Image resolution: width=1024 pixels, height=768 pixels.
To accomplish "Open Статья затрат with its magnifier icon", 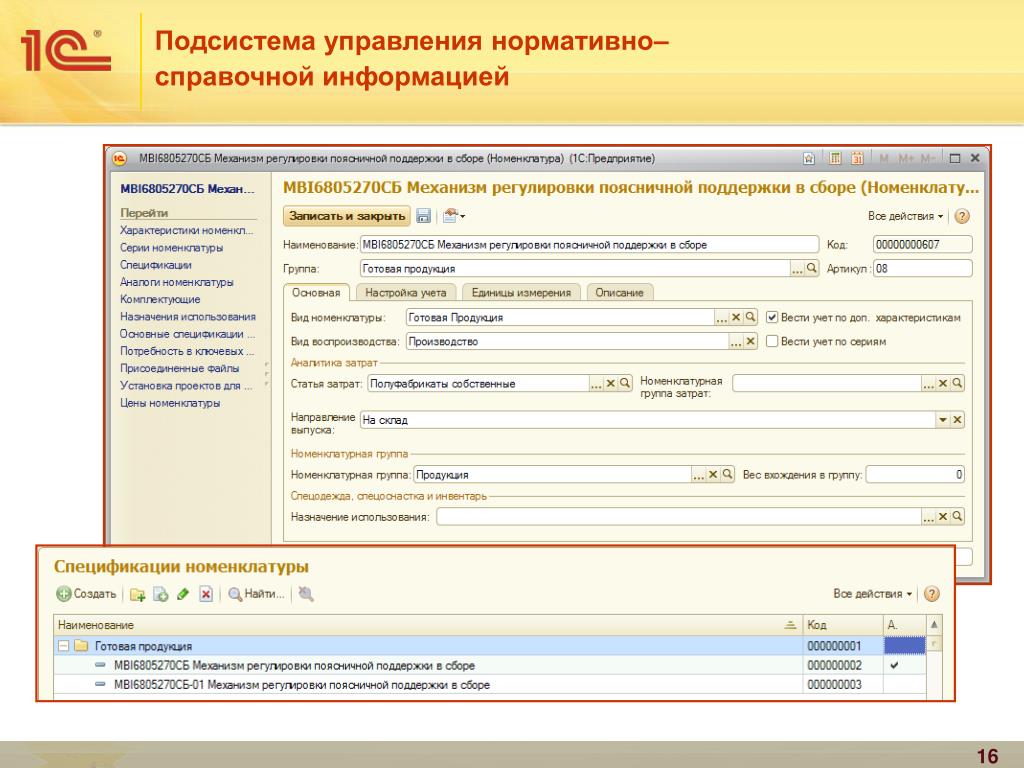I will pos(625,383).
